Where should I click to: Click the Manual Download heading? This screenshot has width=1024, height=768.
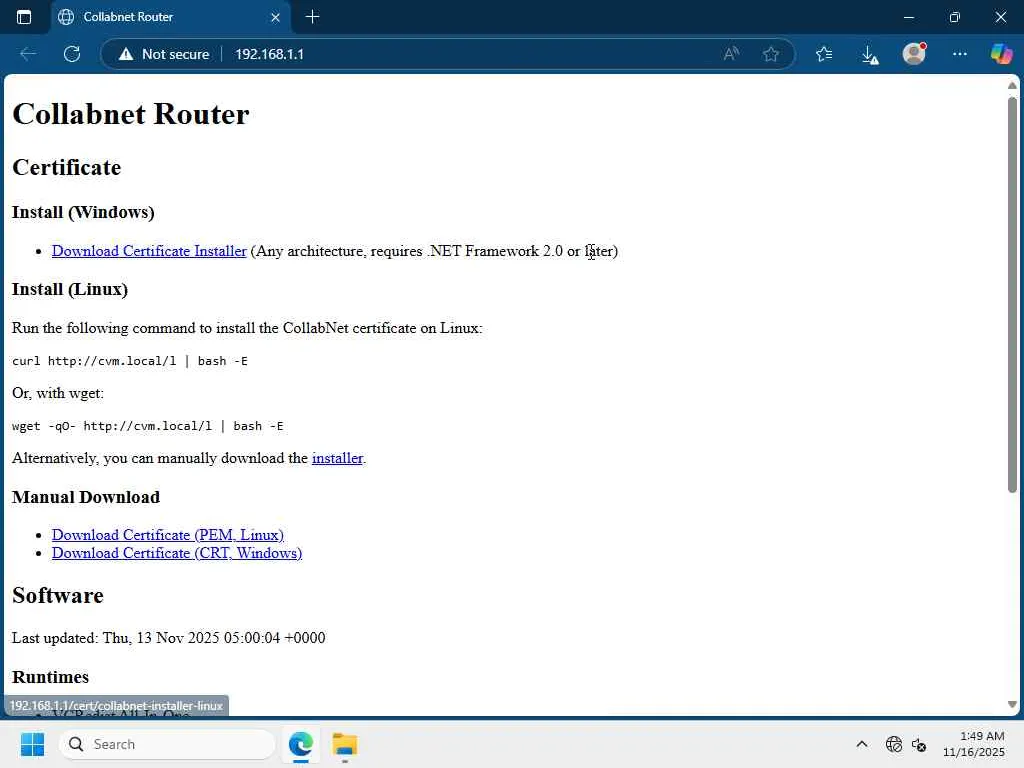point(86,497)
